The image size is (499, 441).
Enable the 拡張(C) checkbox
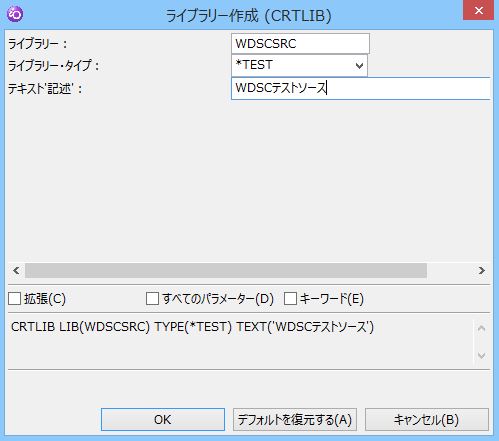[15, 298]
